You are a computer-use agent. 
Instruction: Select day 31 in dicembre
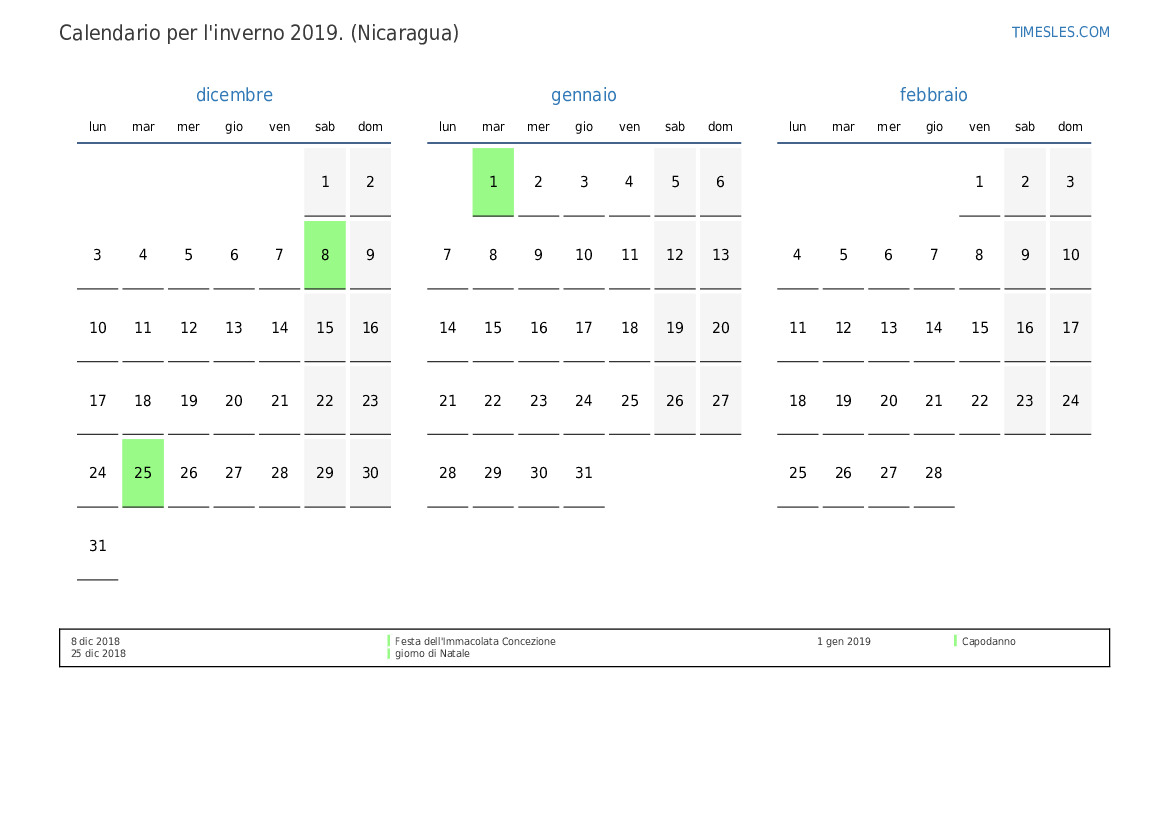tap(98, 546)
